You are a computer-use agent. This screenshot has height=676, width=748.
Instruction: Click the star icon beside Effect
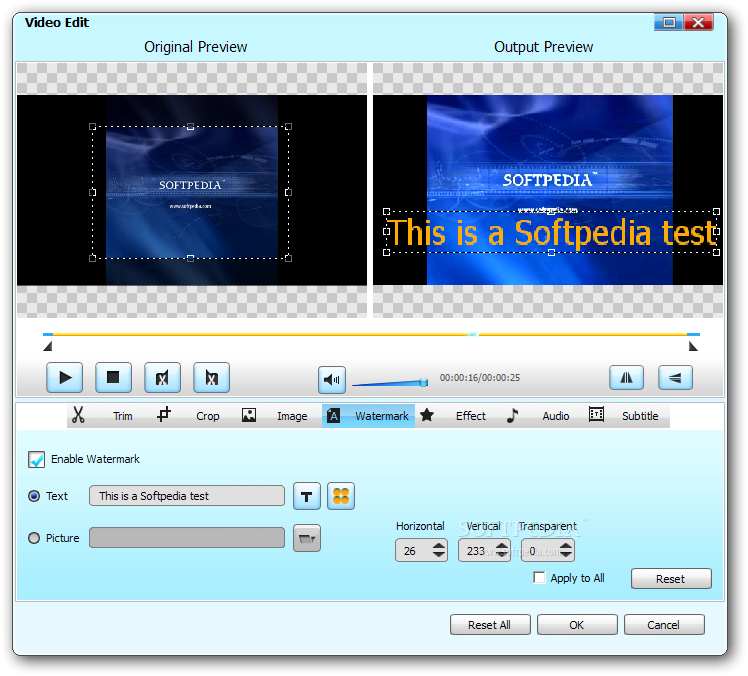427,415
